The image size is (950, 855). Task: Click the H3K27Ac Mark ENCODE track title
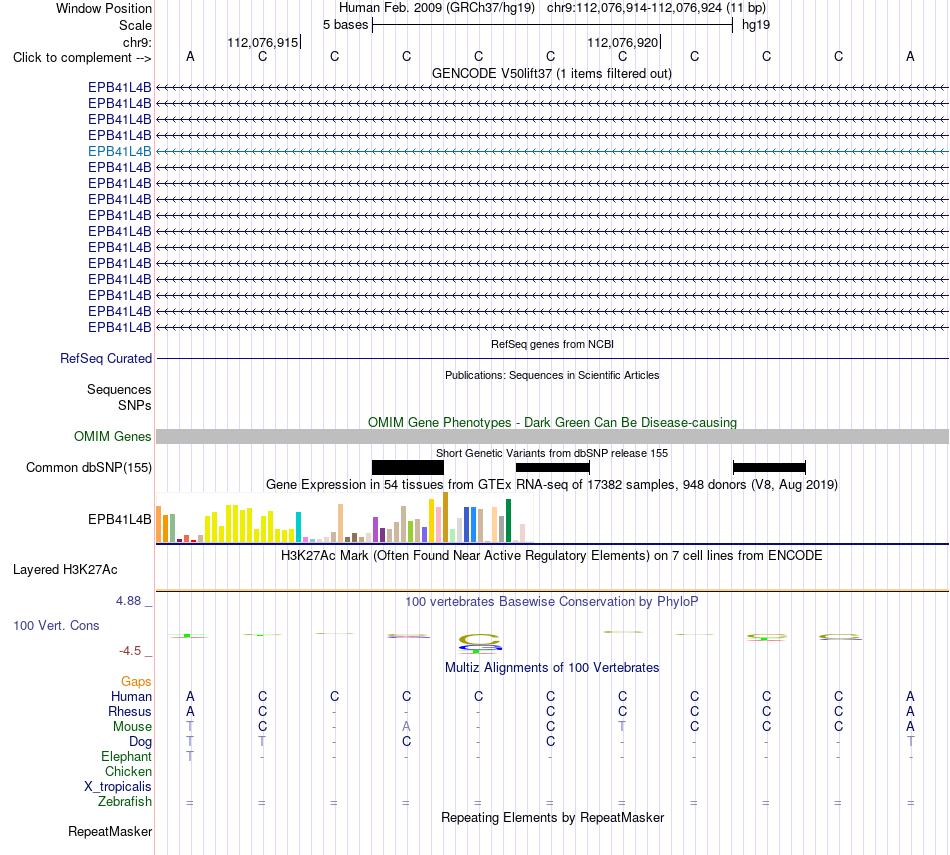(x=552, y=556)
